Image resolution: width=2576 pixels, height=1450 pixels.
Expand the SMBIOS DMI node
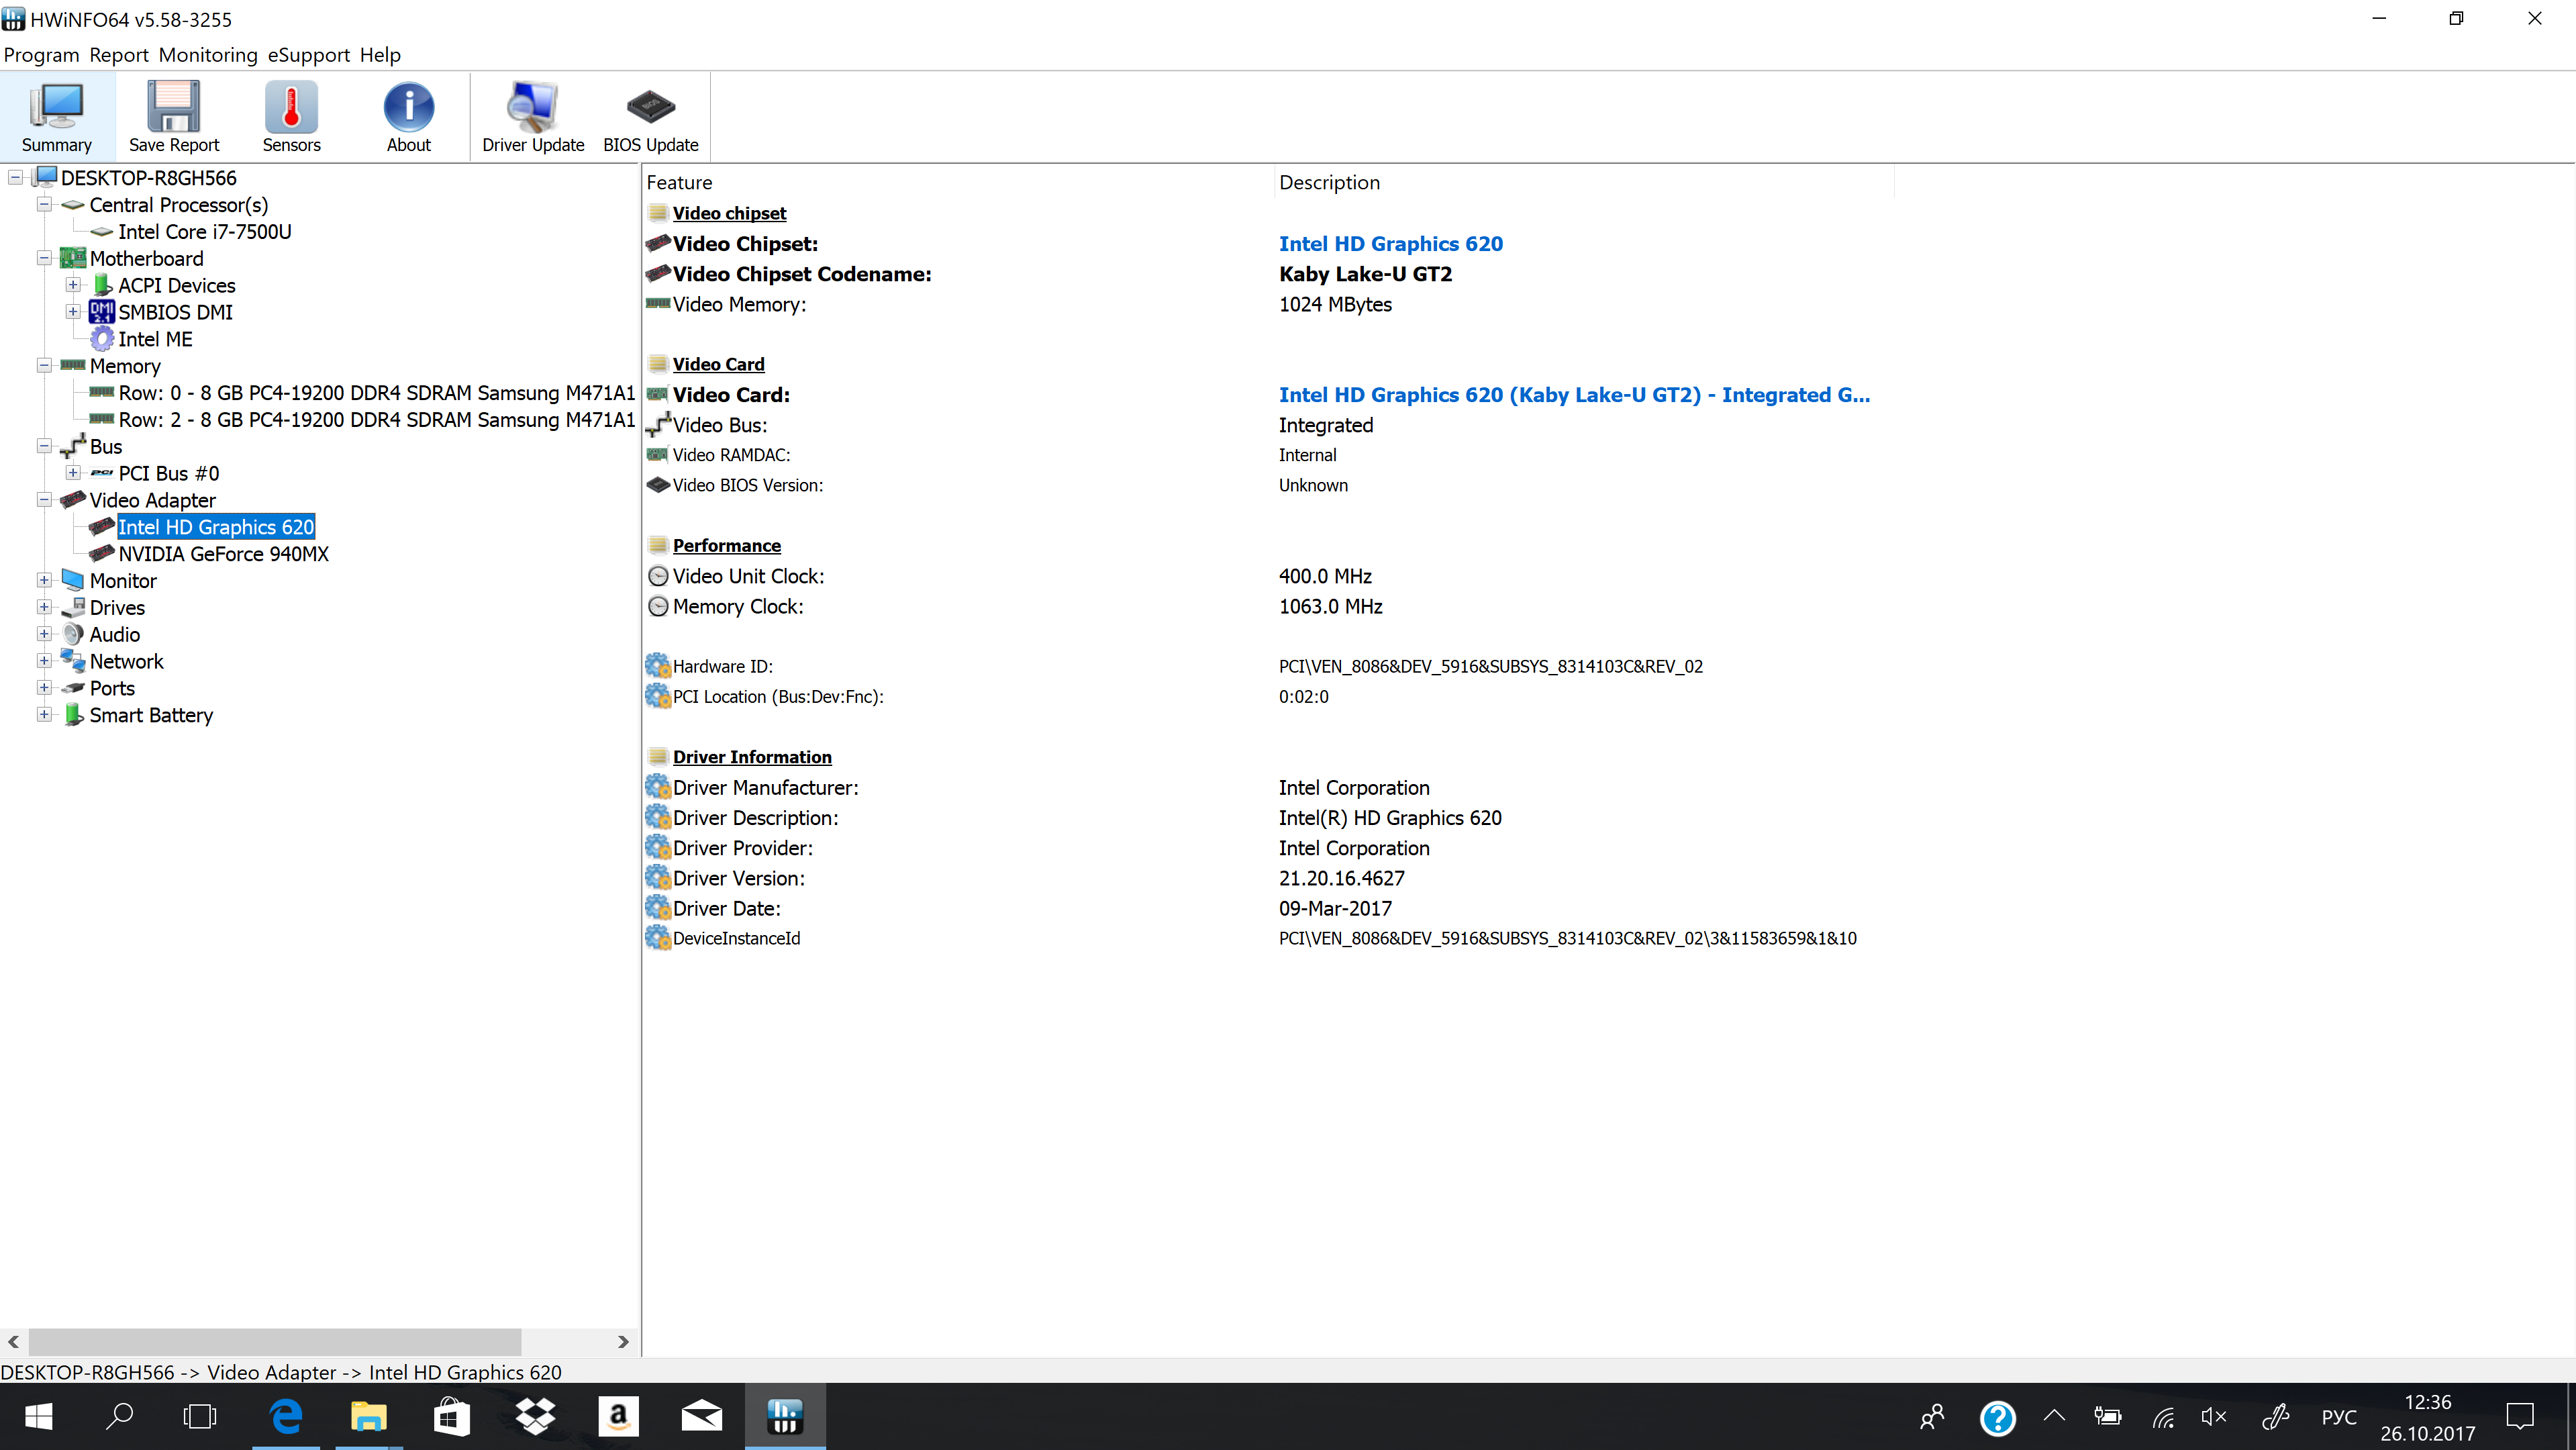(73, 312)
